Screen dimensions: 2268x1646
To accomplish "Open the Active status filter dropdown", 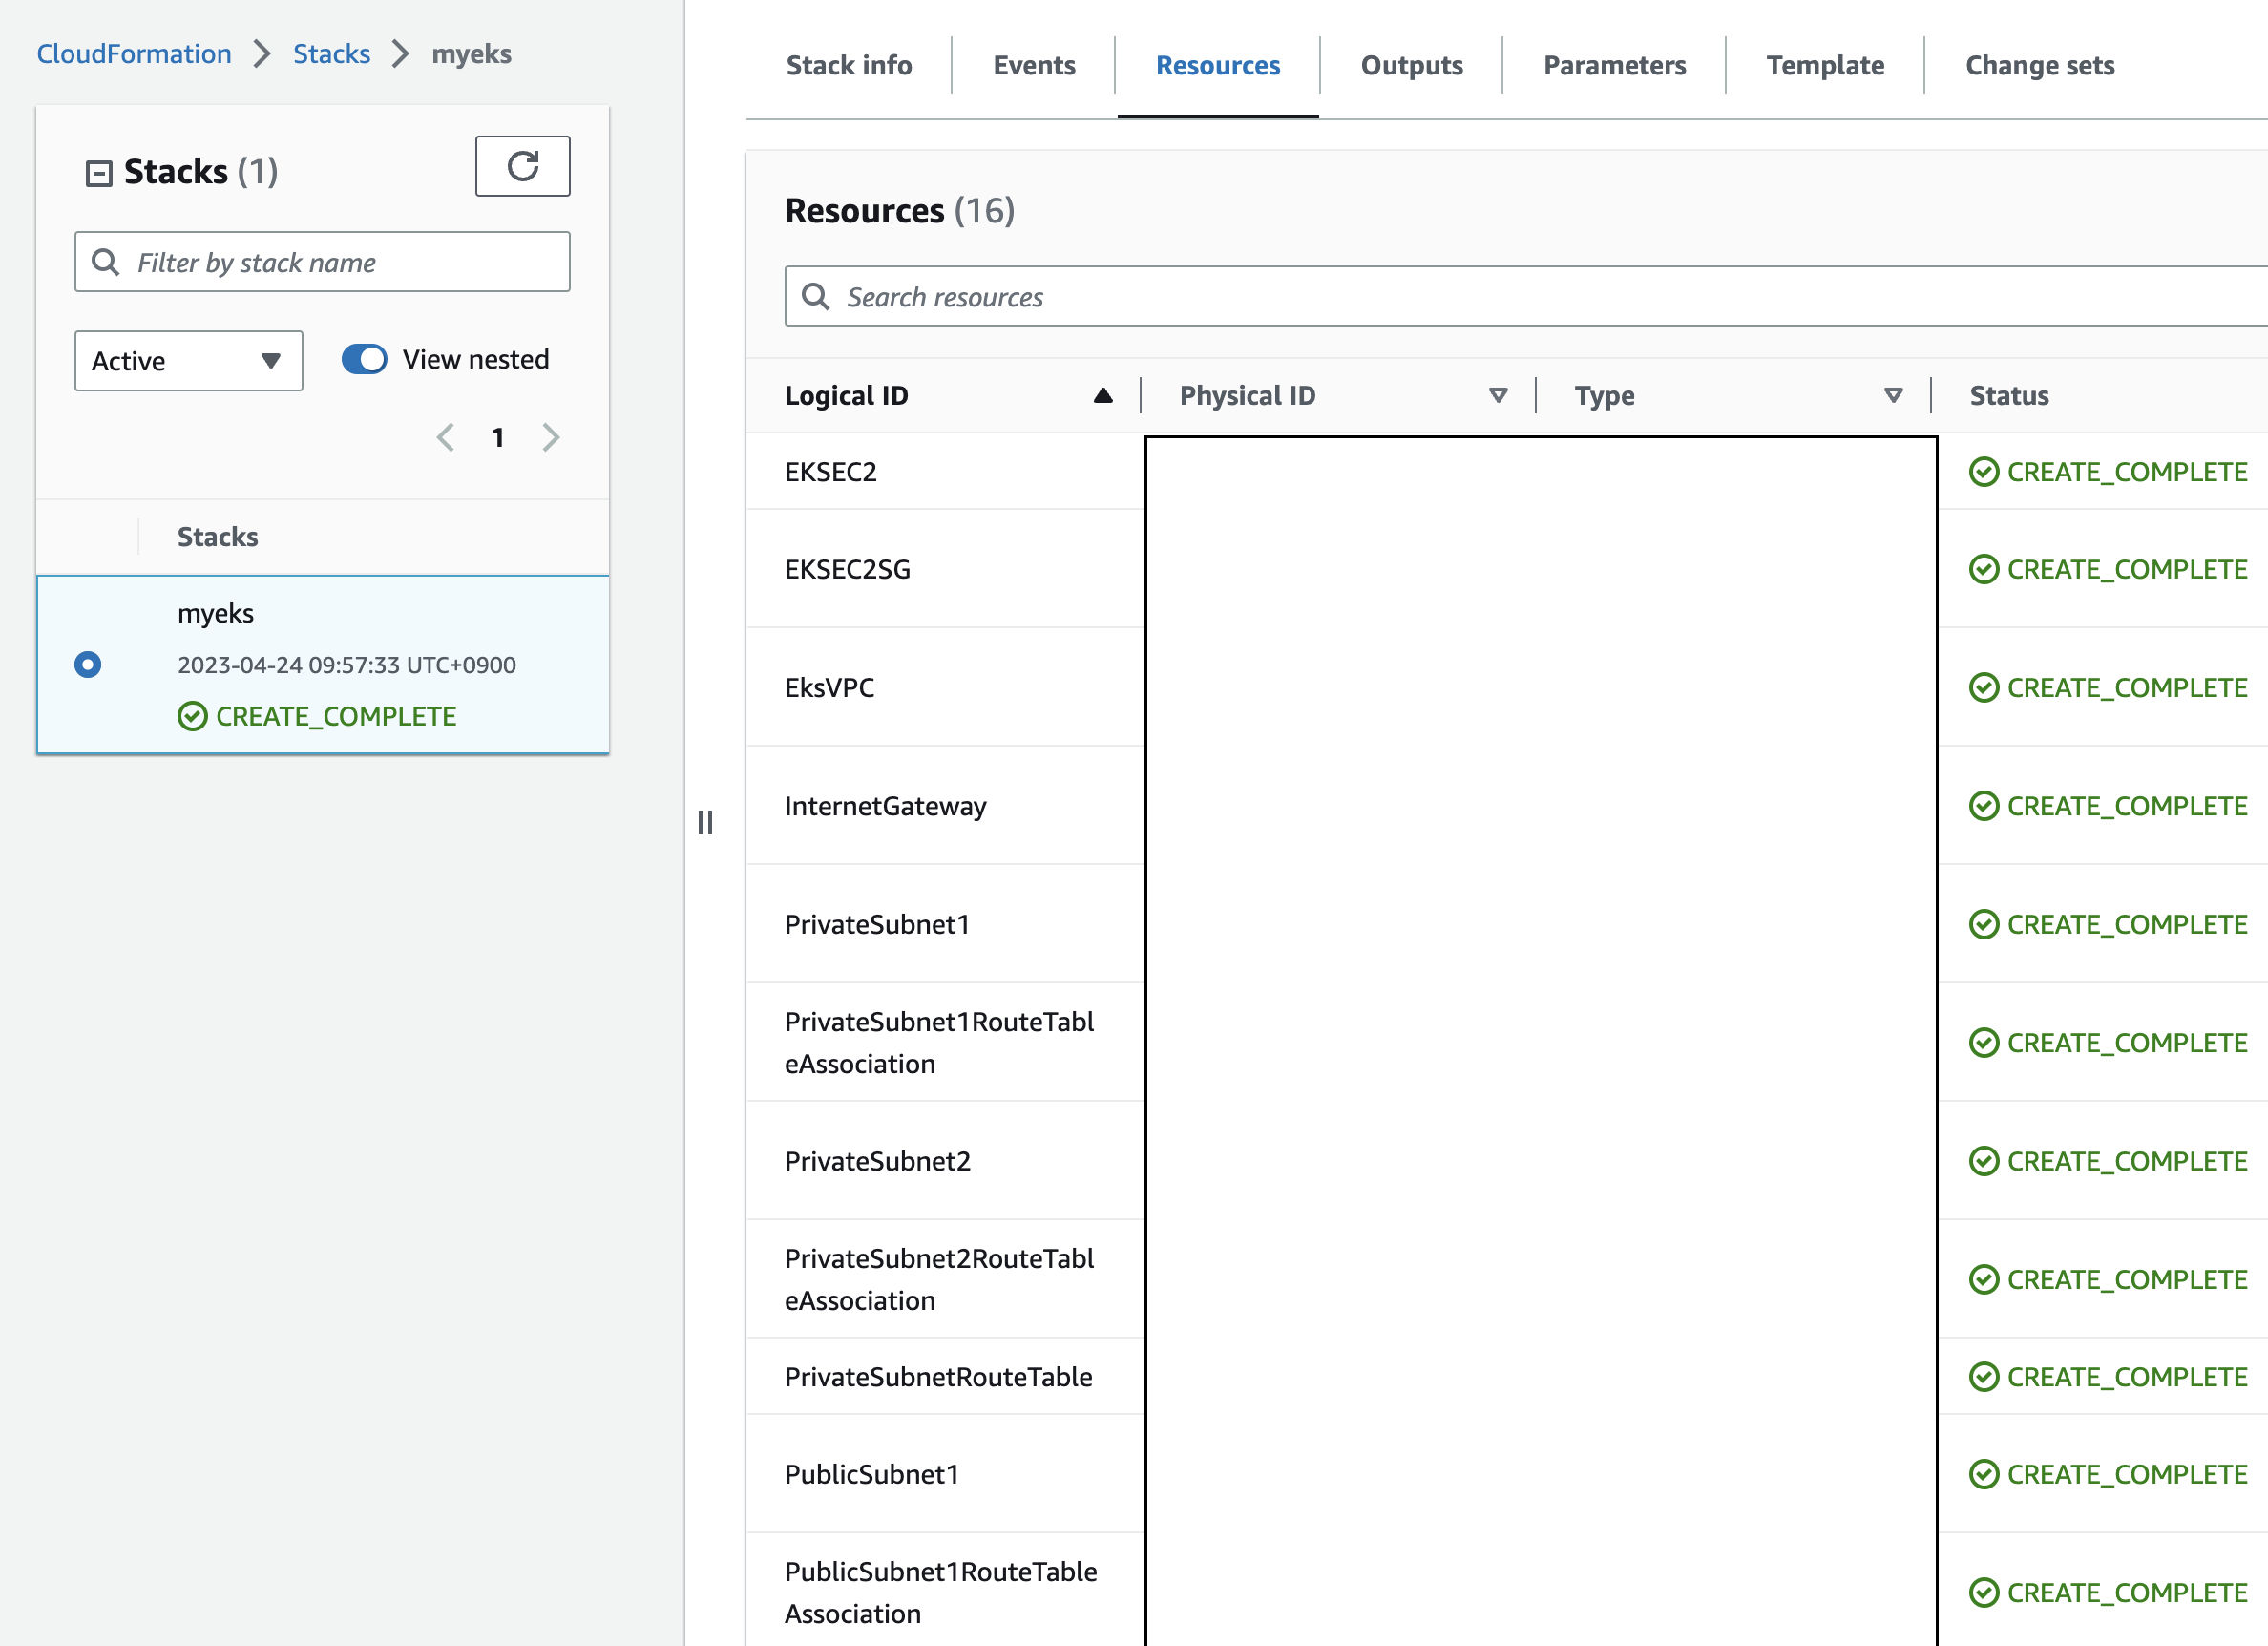I will pos(188,361).
